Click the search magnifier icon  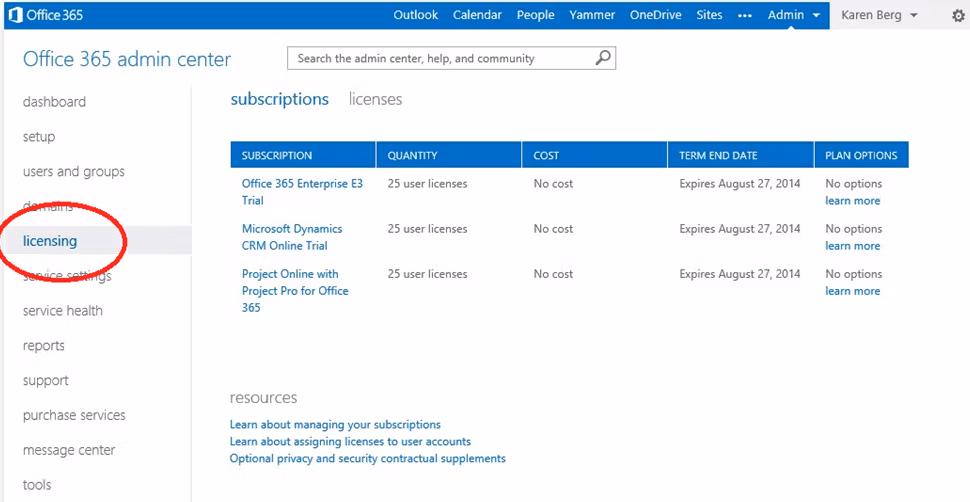coord(602,58)
